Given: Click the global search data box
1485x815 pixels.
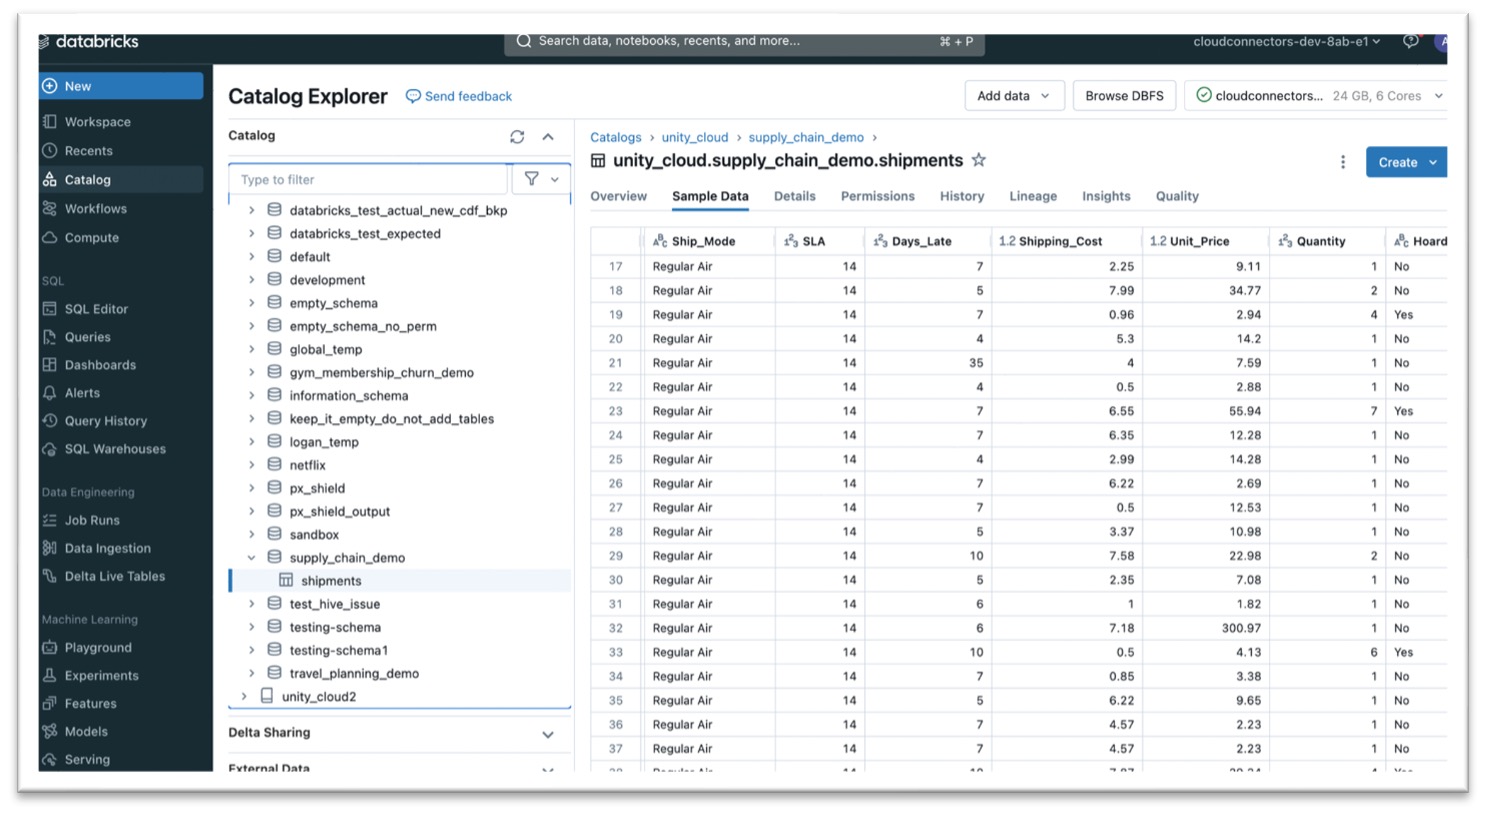Looking at the screenshot, I should (x=745, y=42).
